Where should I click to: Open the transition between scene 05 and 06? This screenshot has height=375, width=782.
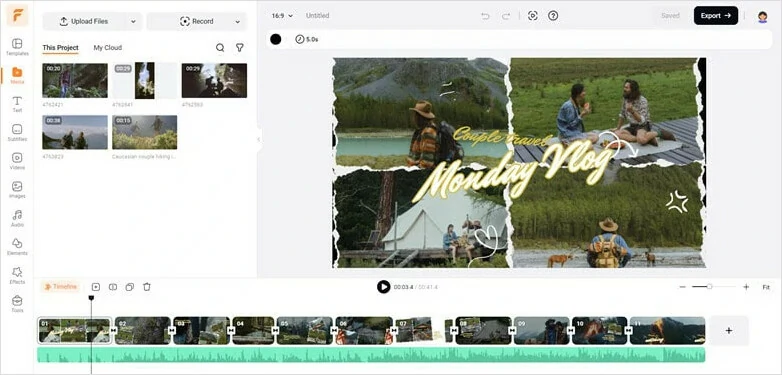click(334, 330)
